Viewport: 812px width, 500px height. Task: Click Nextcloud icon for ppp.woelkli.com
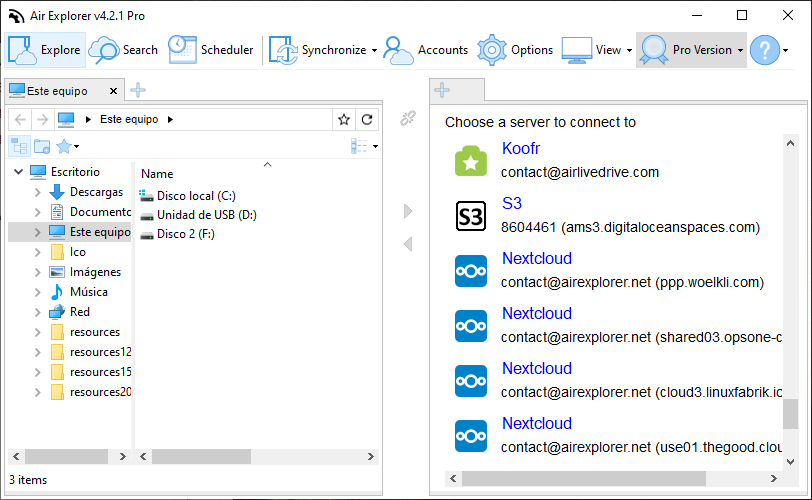471,271
